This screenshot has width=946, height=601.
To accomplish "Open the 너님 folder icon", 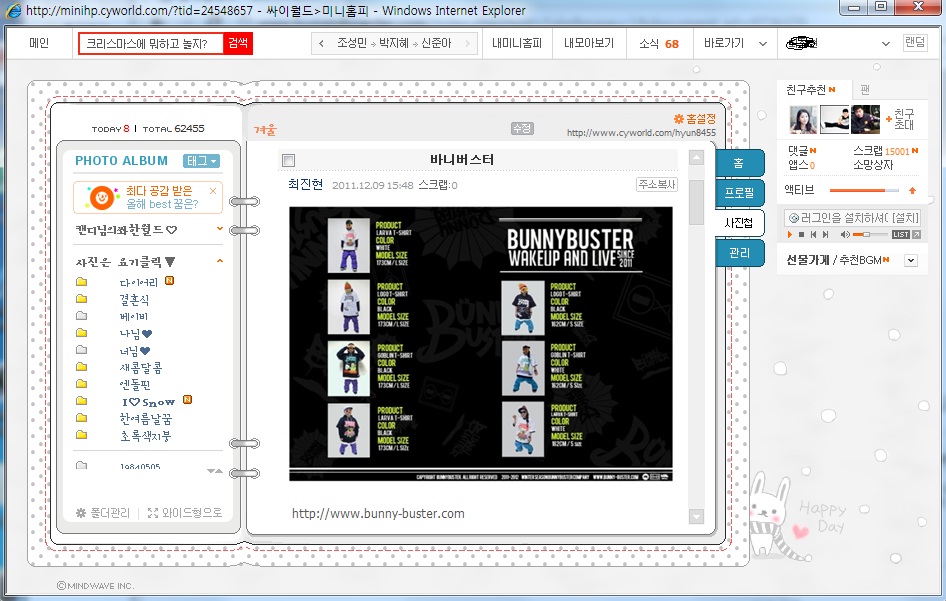I will [81, 349].
